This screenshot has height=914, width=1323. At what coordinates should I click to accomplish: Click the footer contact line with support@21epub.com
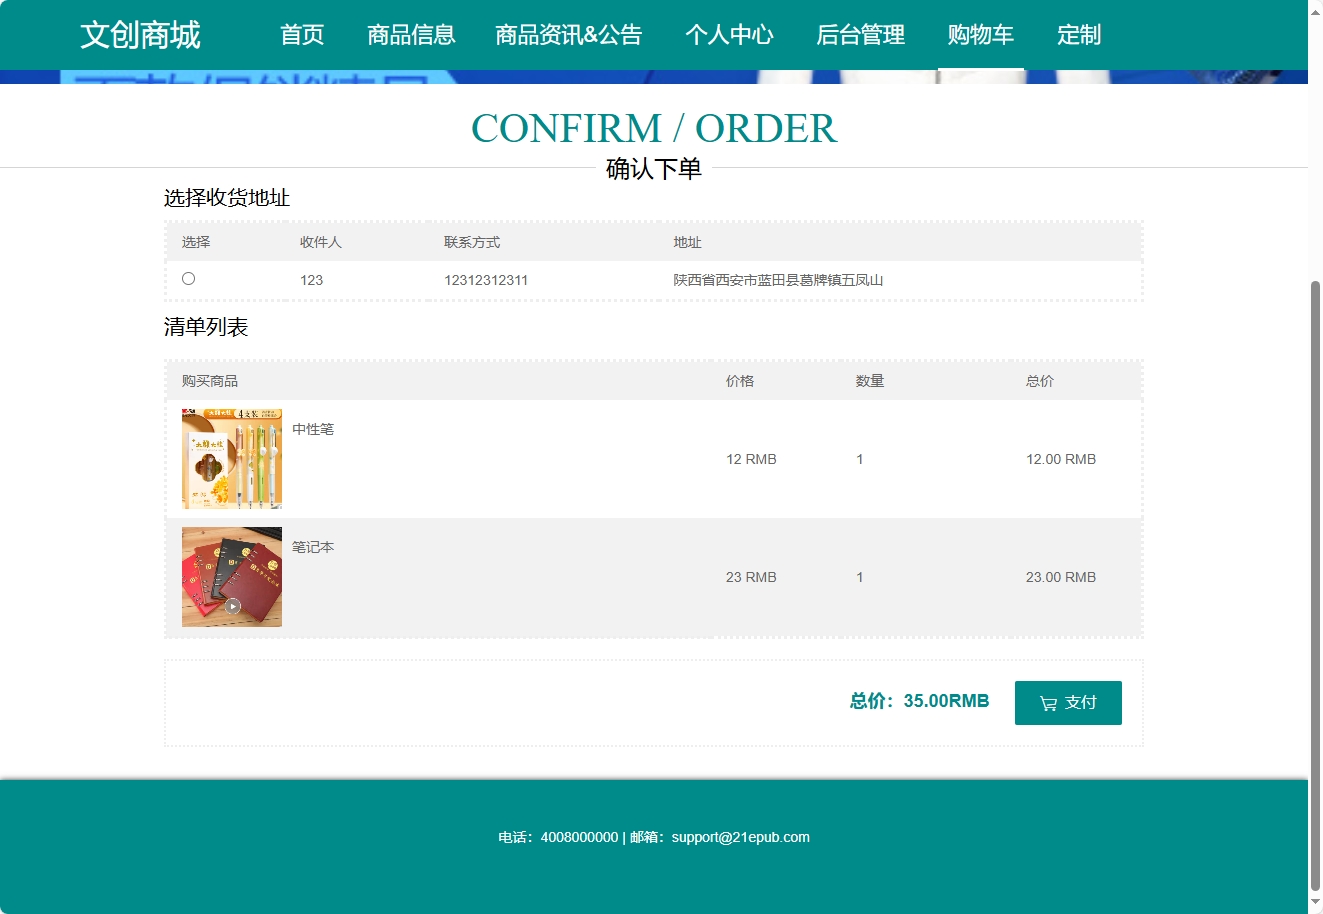(654, 837)
